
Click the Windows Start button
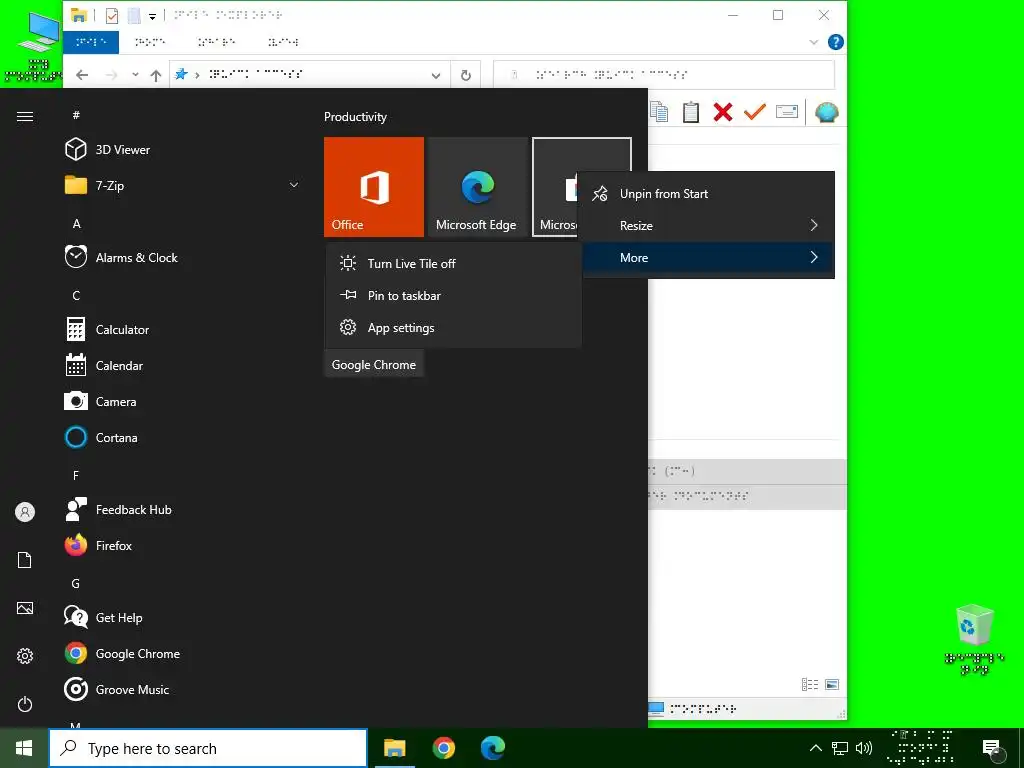(x=24, y=748)
